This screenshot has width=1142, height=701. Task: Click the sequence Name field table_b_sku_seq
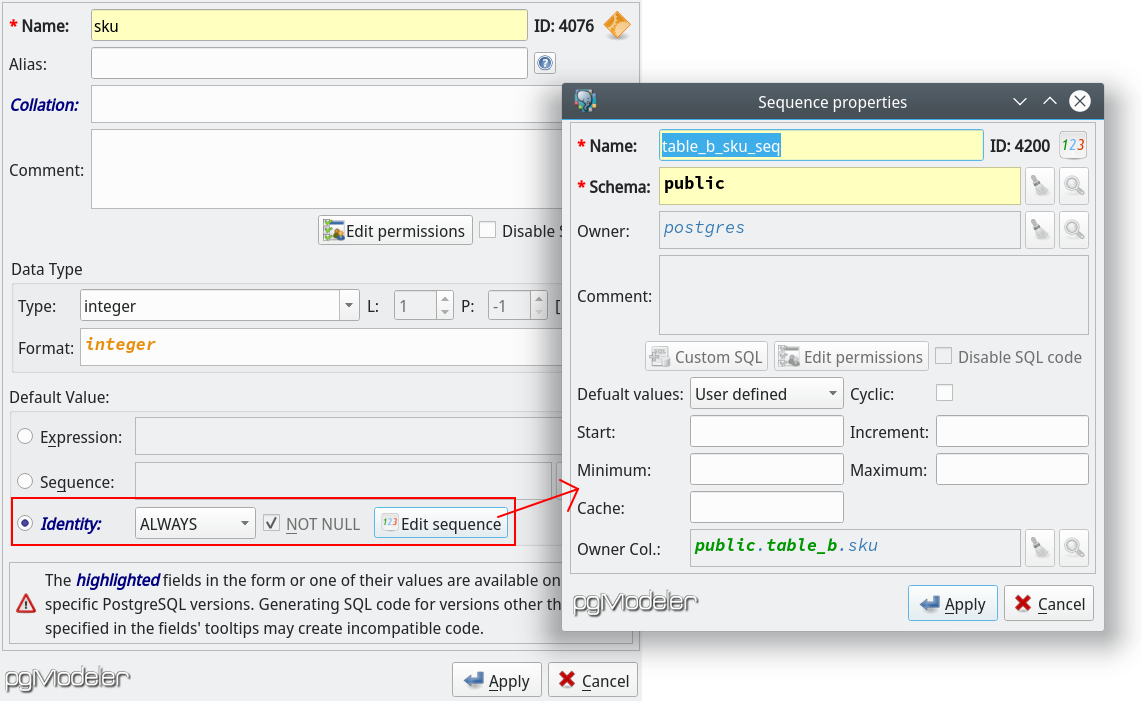tap(821, 145)
